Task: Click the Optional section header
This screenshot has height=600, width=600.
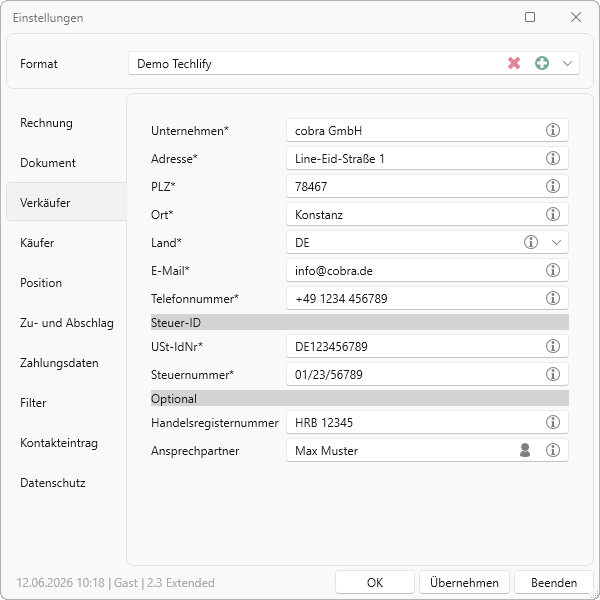Action: pos(360,398)
